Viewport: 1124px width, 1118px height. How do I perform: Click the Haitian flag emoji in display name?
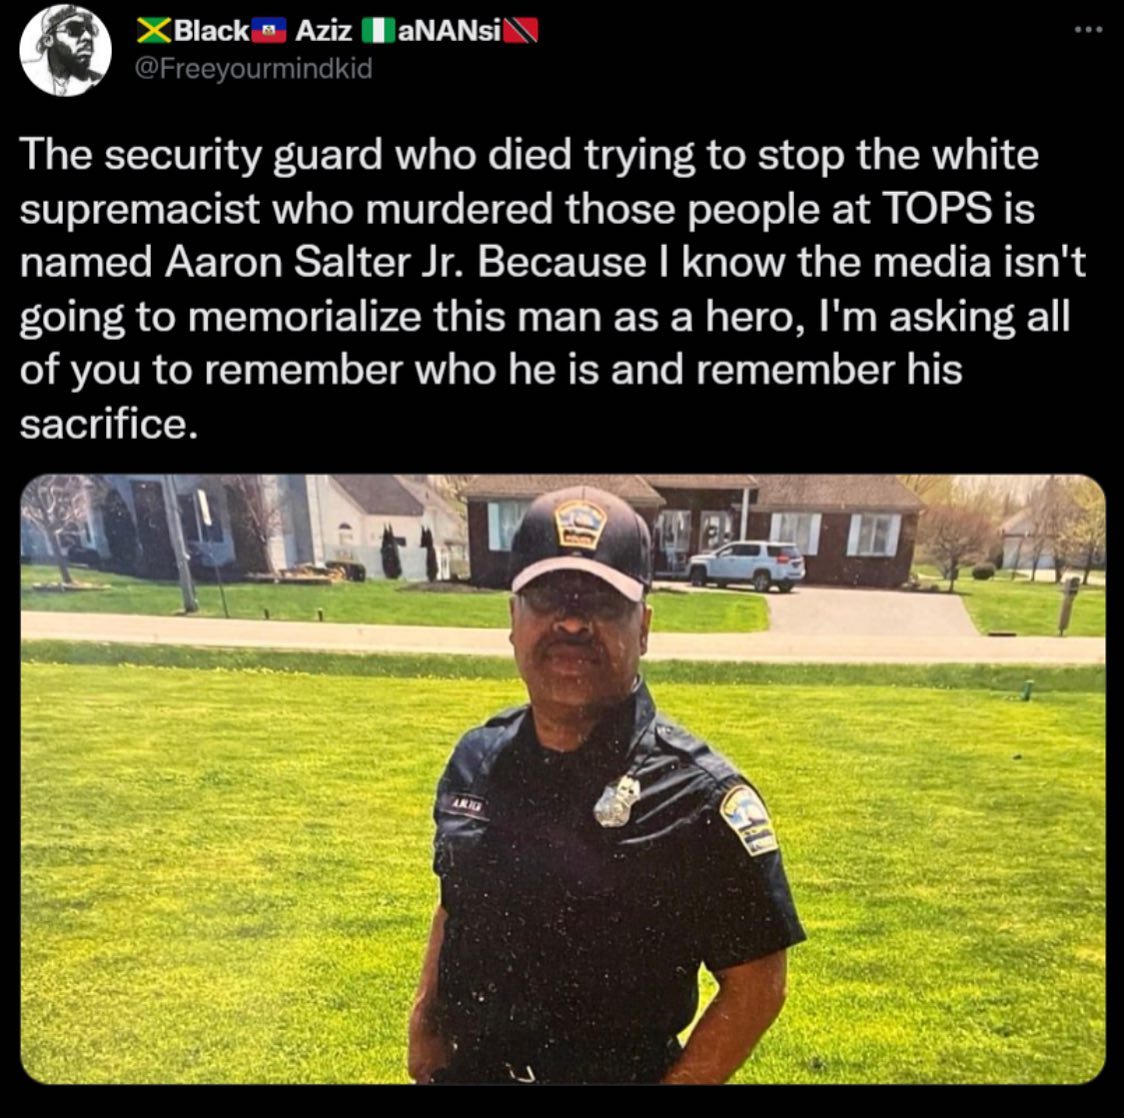[x=270, y=31]
